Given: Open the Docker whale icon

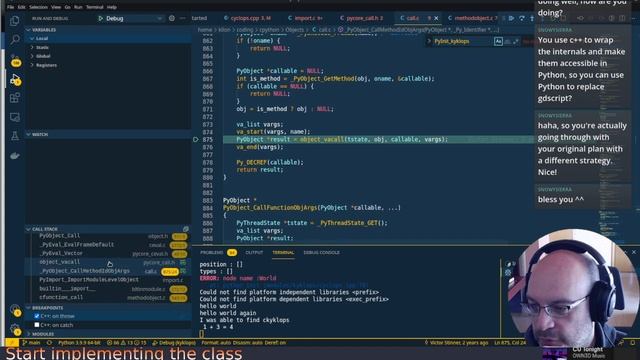Looking at the screenshot, I should [15, 156].
